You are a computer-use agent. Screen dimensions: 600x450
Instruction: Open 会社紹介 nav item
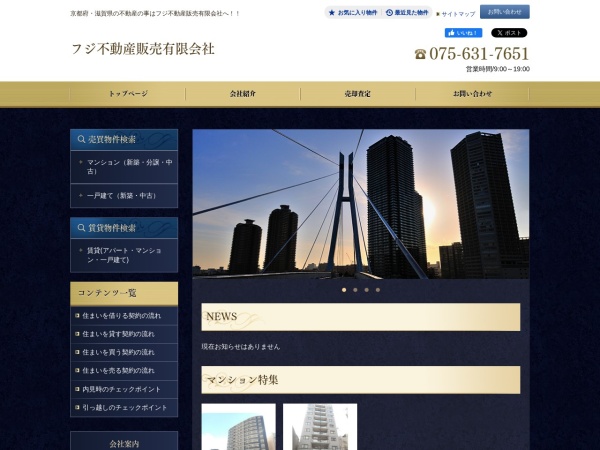[243, 94]
